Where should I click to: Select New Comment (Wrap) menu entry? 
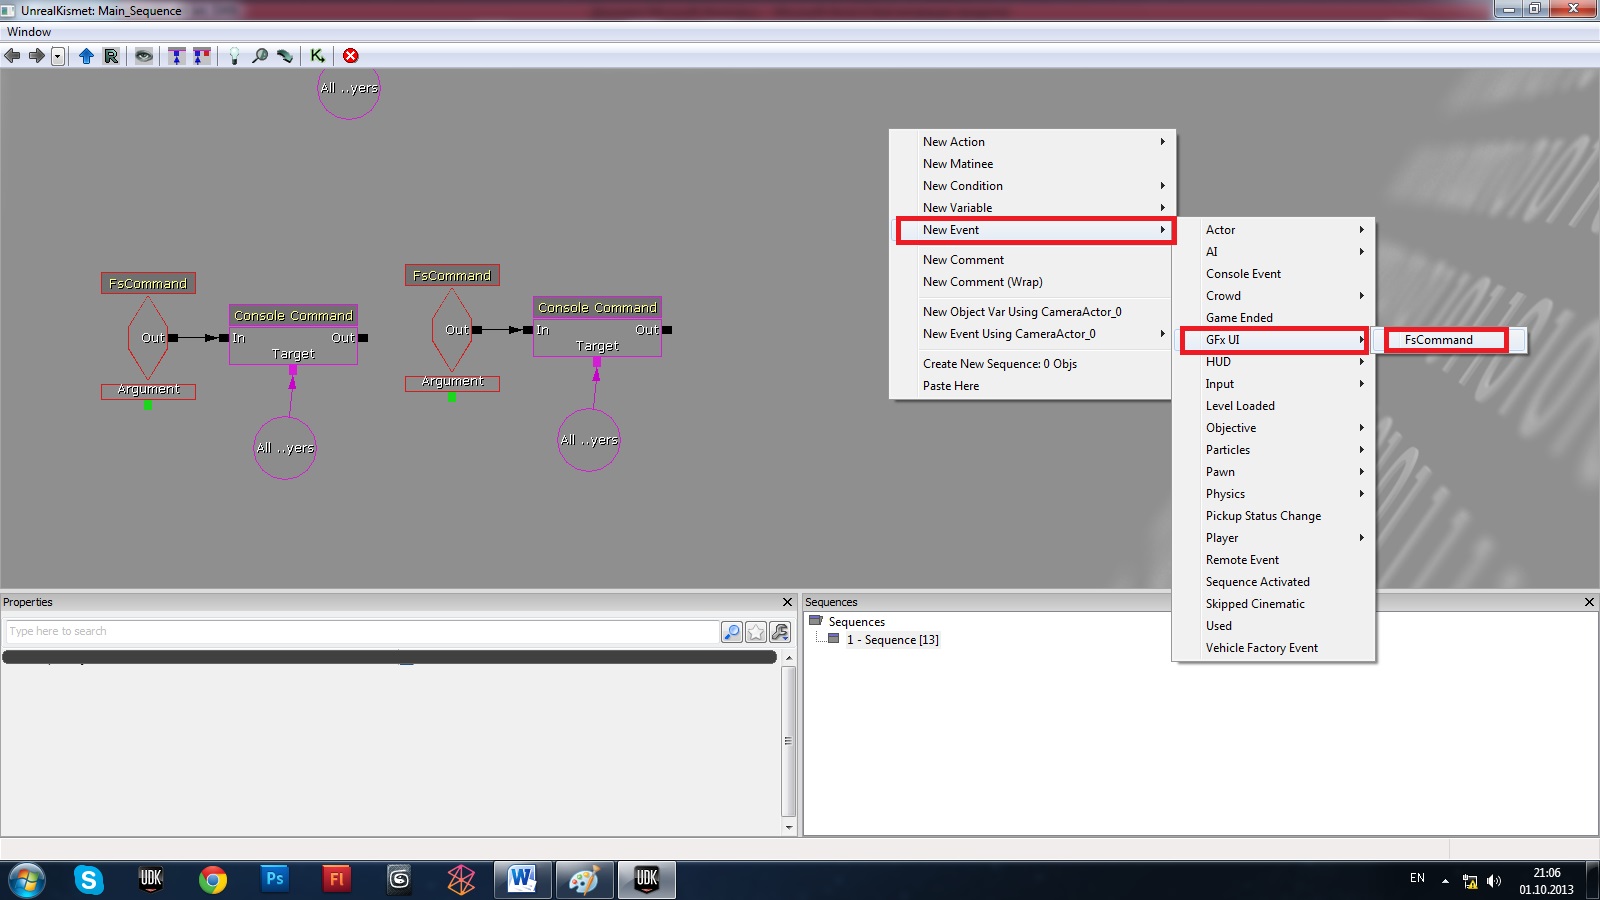click(x=1033, y=282)
